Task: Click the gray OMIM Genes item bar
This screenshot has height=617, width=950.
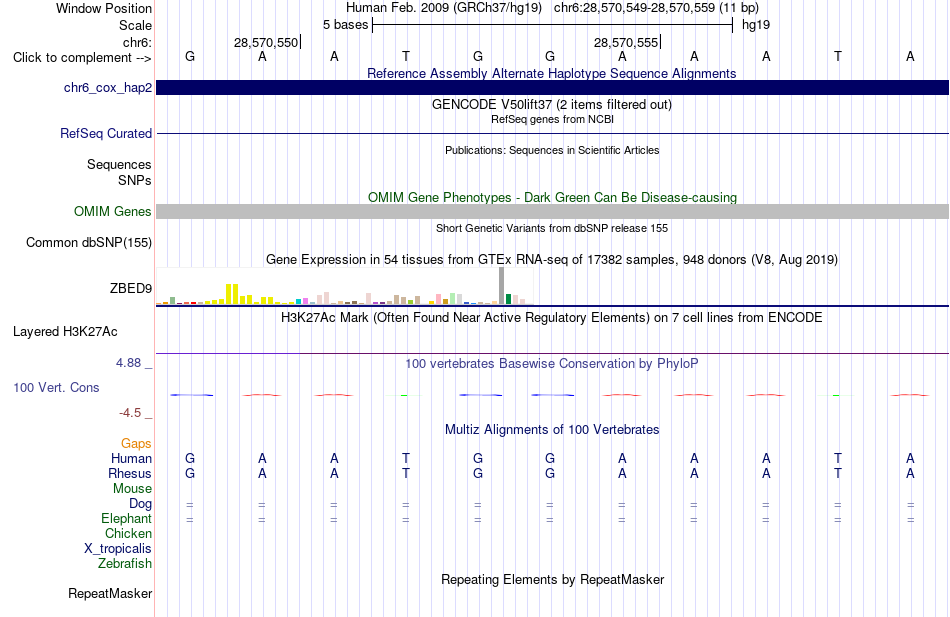Action: click(x=552, y=212)
